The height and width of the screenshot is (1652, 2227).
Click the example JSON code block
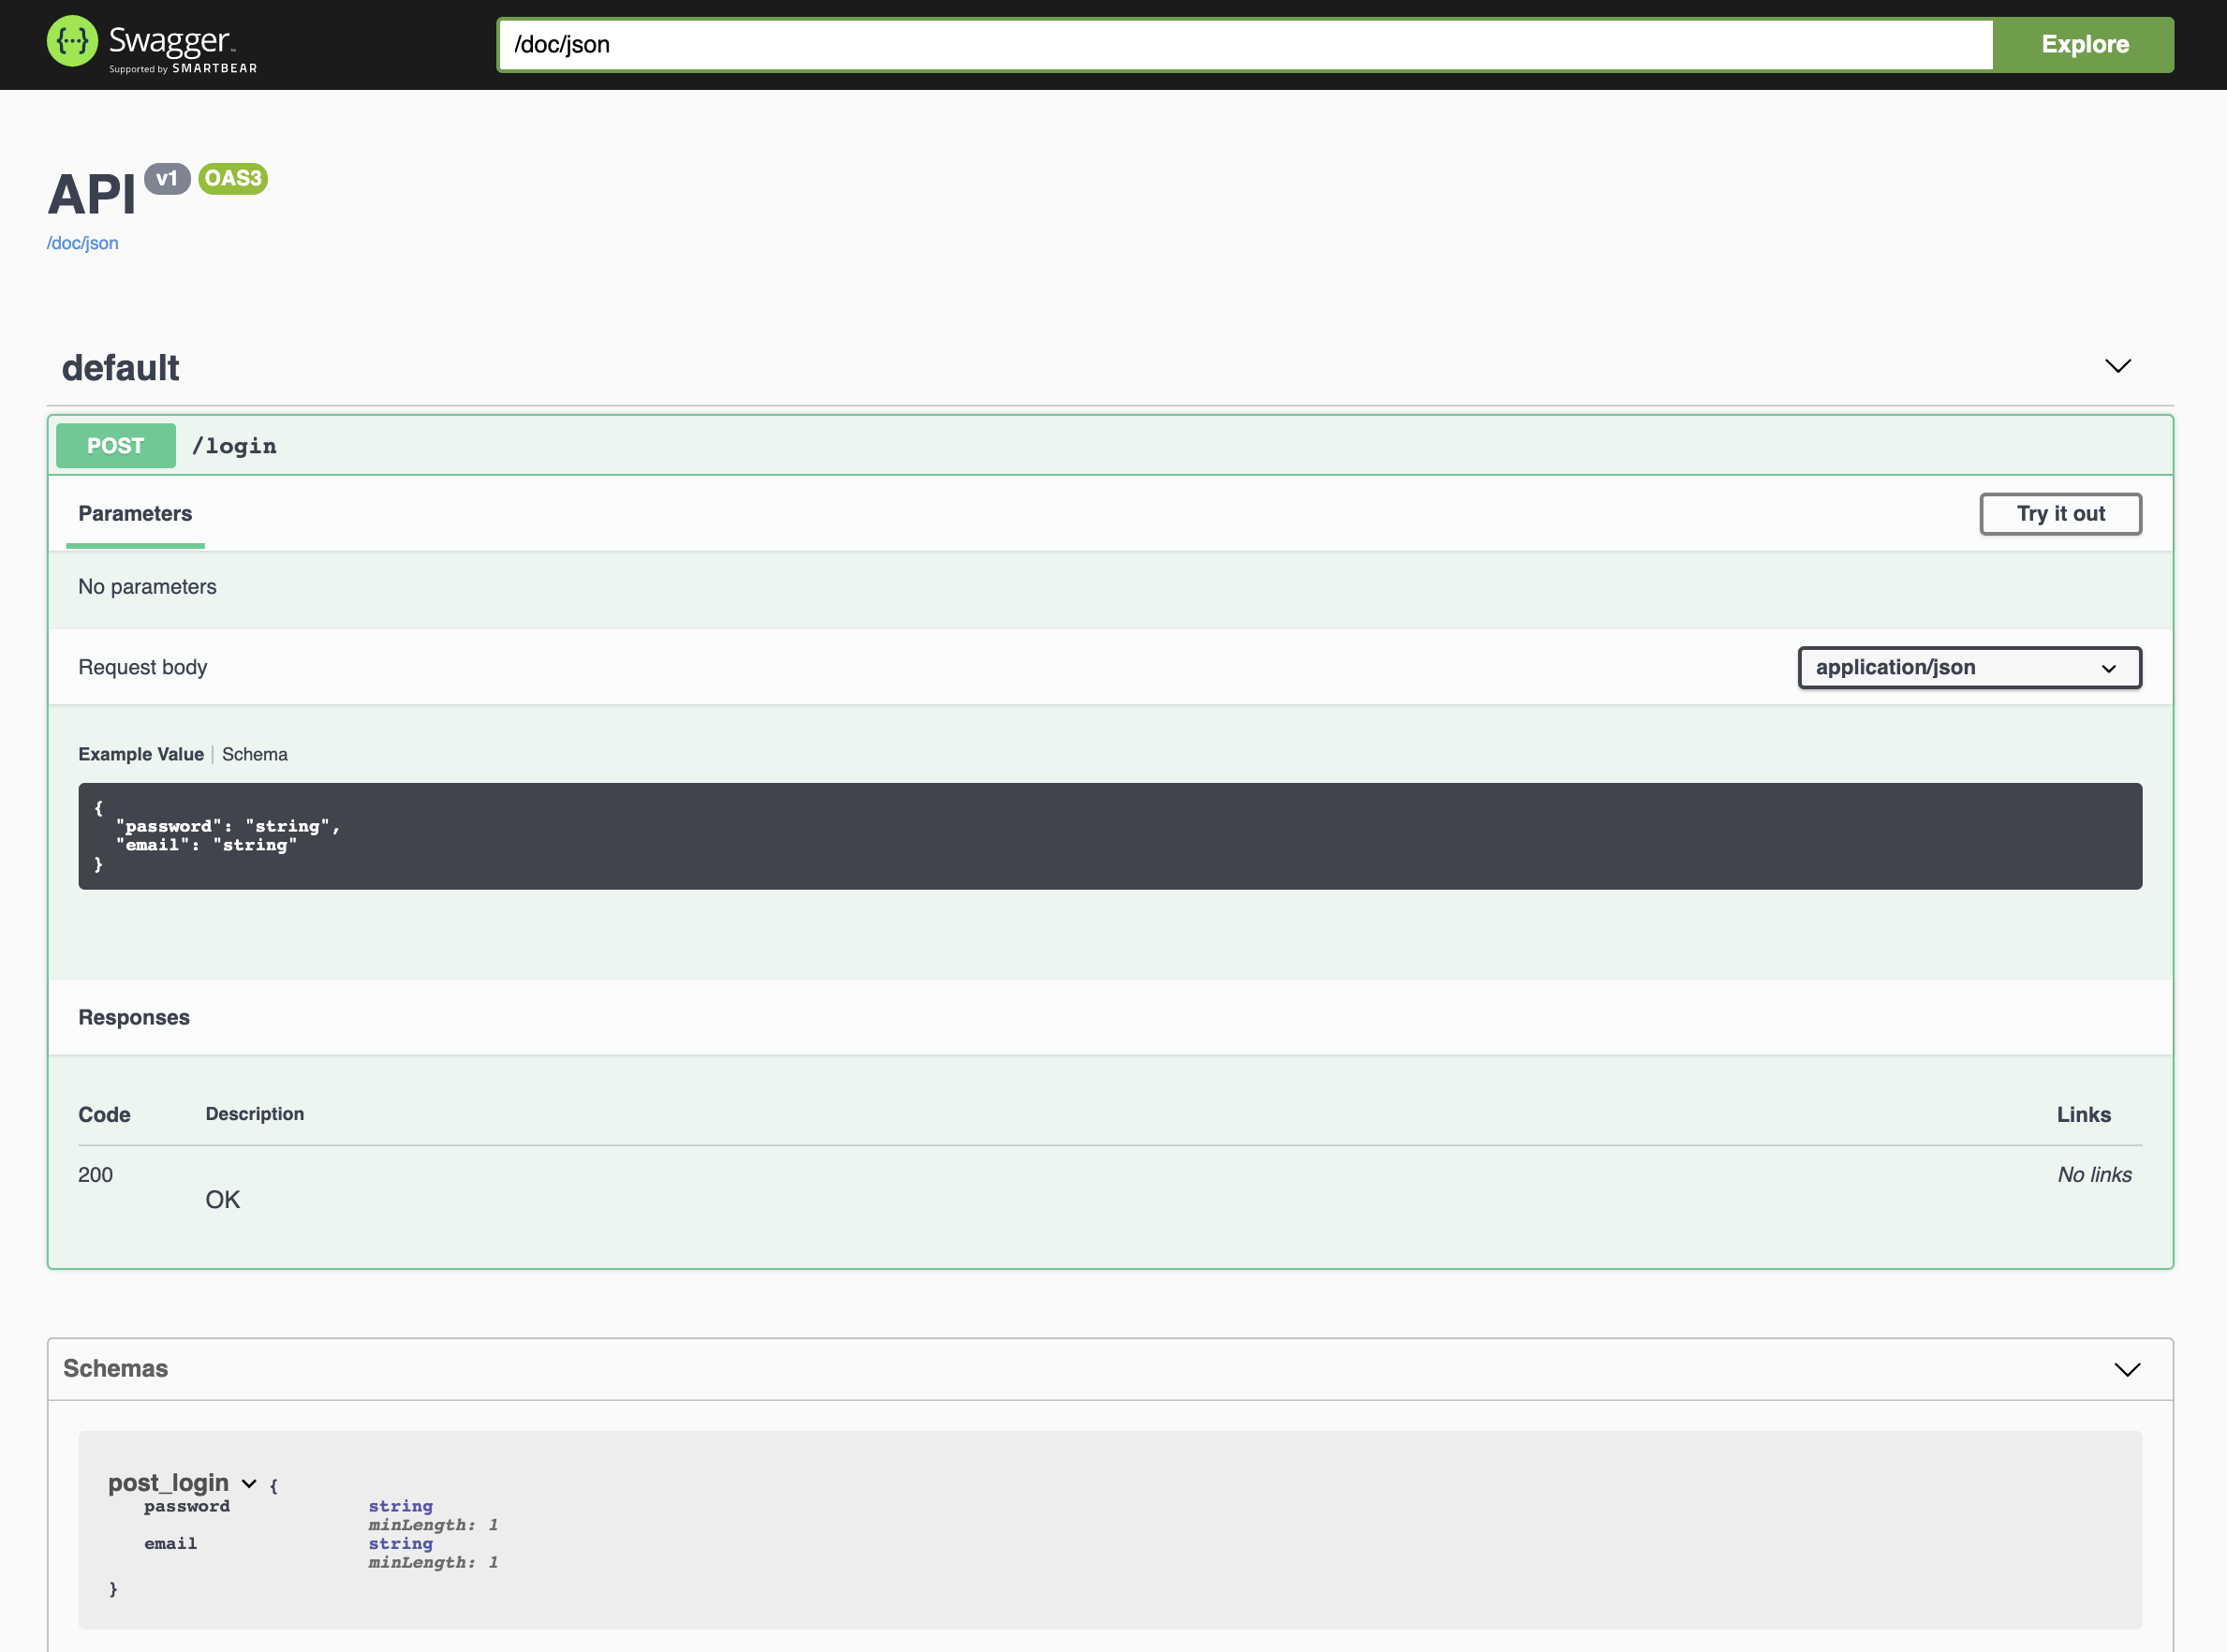click(x=1110, y=836)
